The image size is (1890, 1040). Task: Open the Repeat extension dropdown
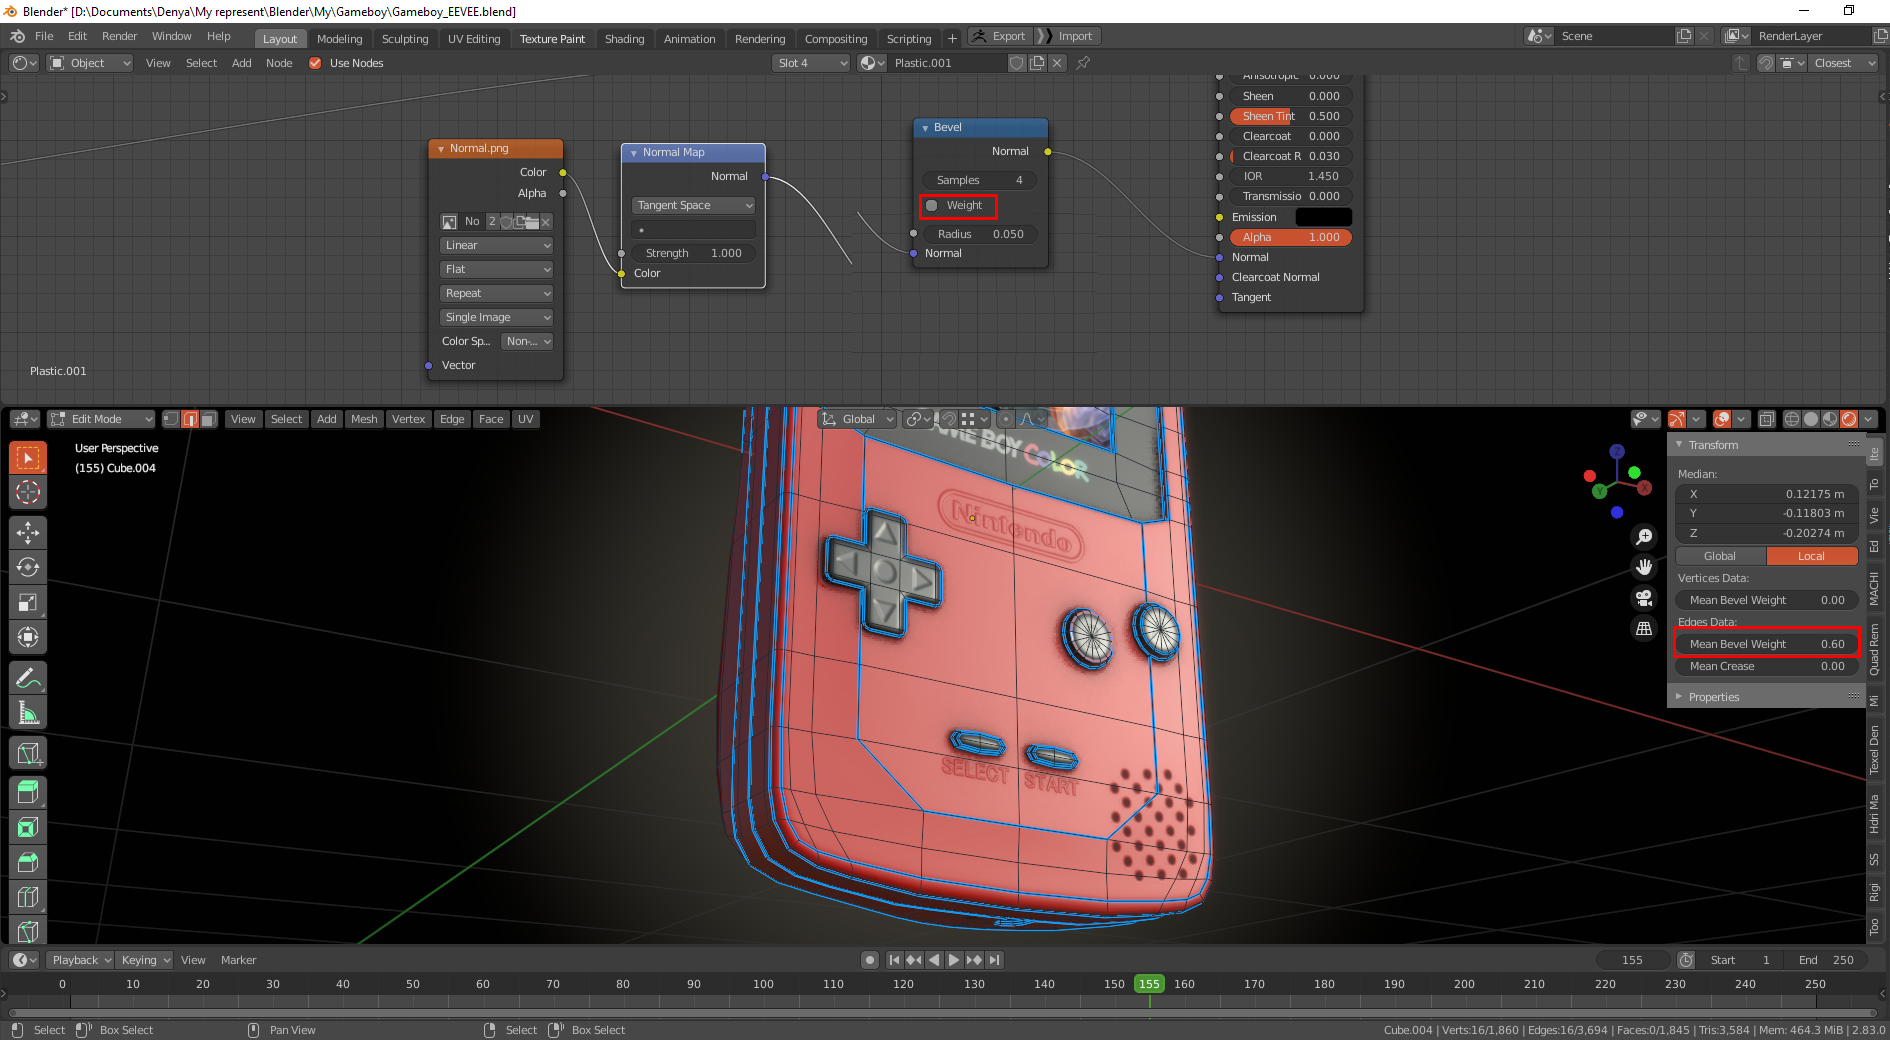click(x=497, y=293)
